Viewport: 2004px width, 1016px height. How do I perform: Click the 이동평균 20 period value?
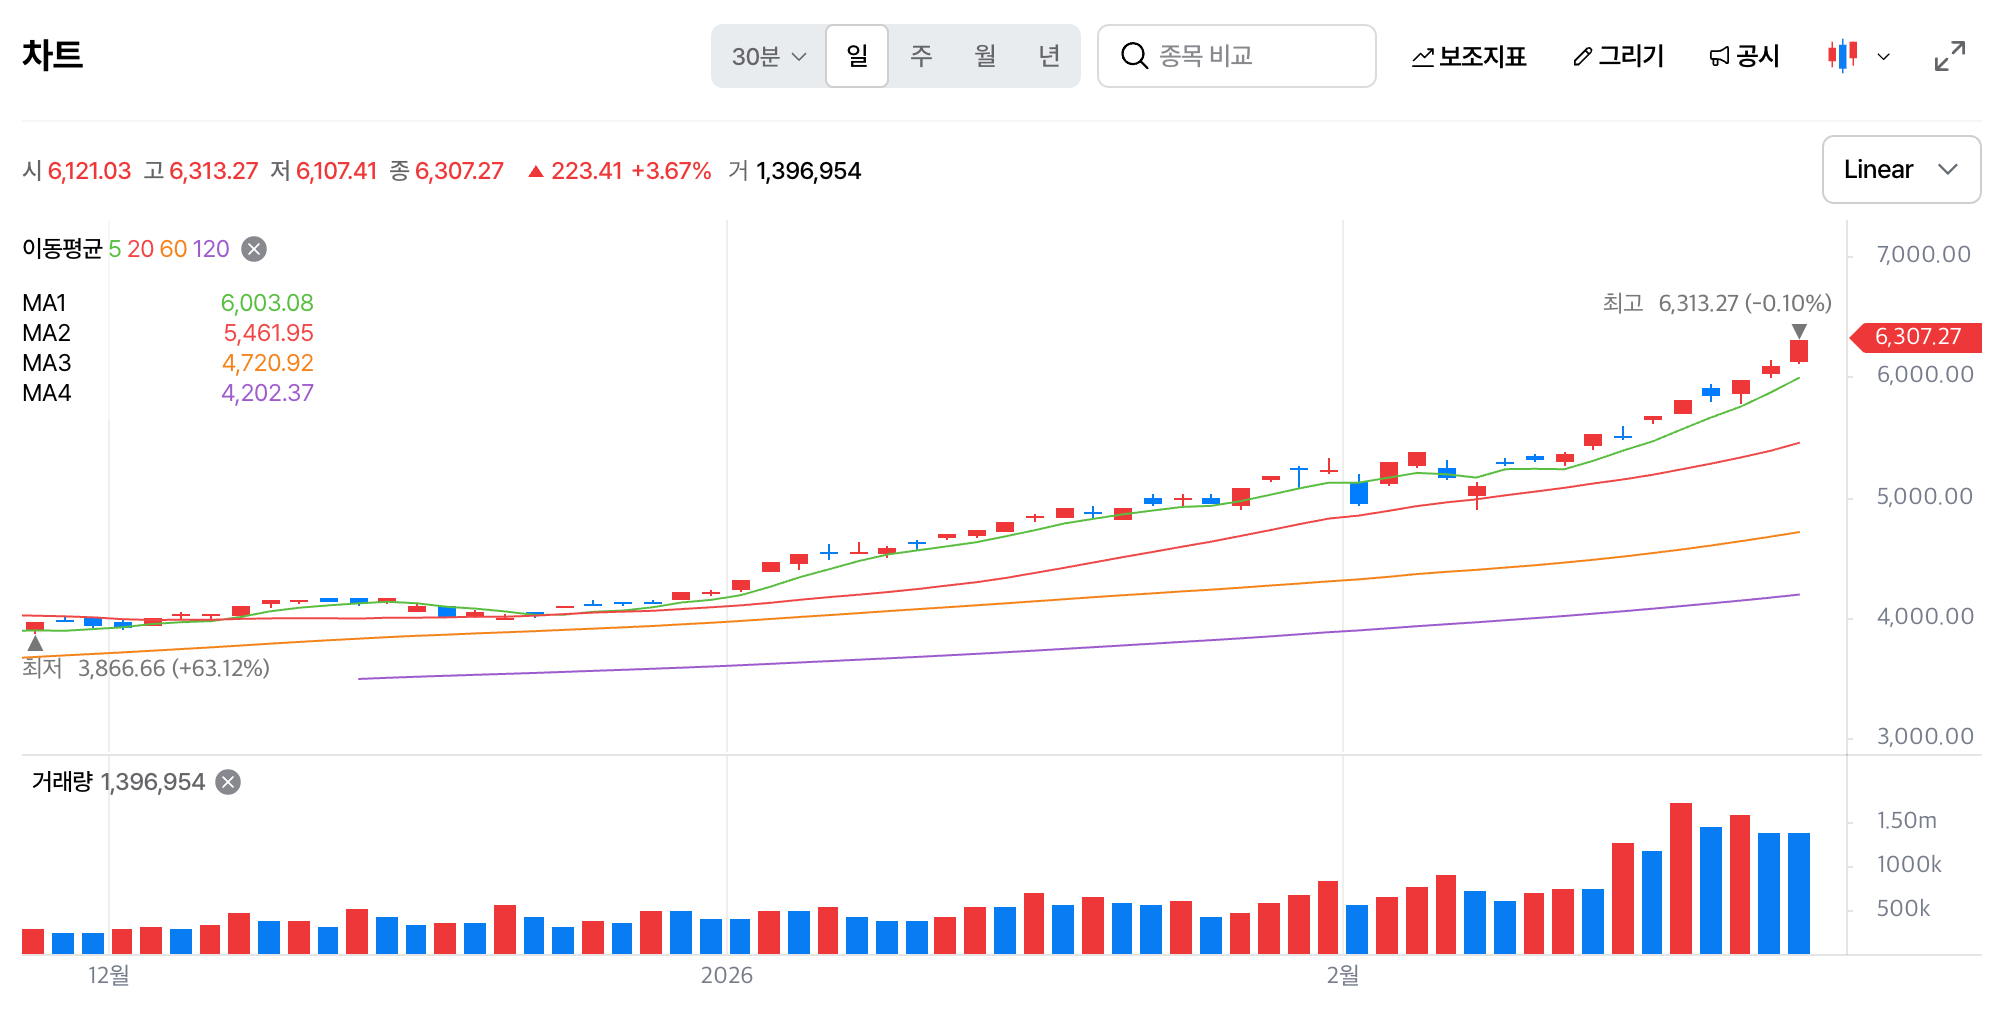(x=140, y=249)
